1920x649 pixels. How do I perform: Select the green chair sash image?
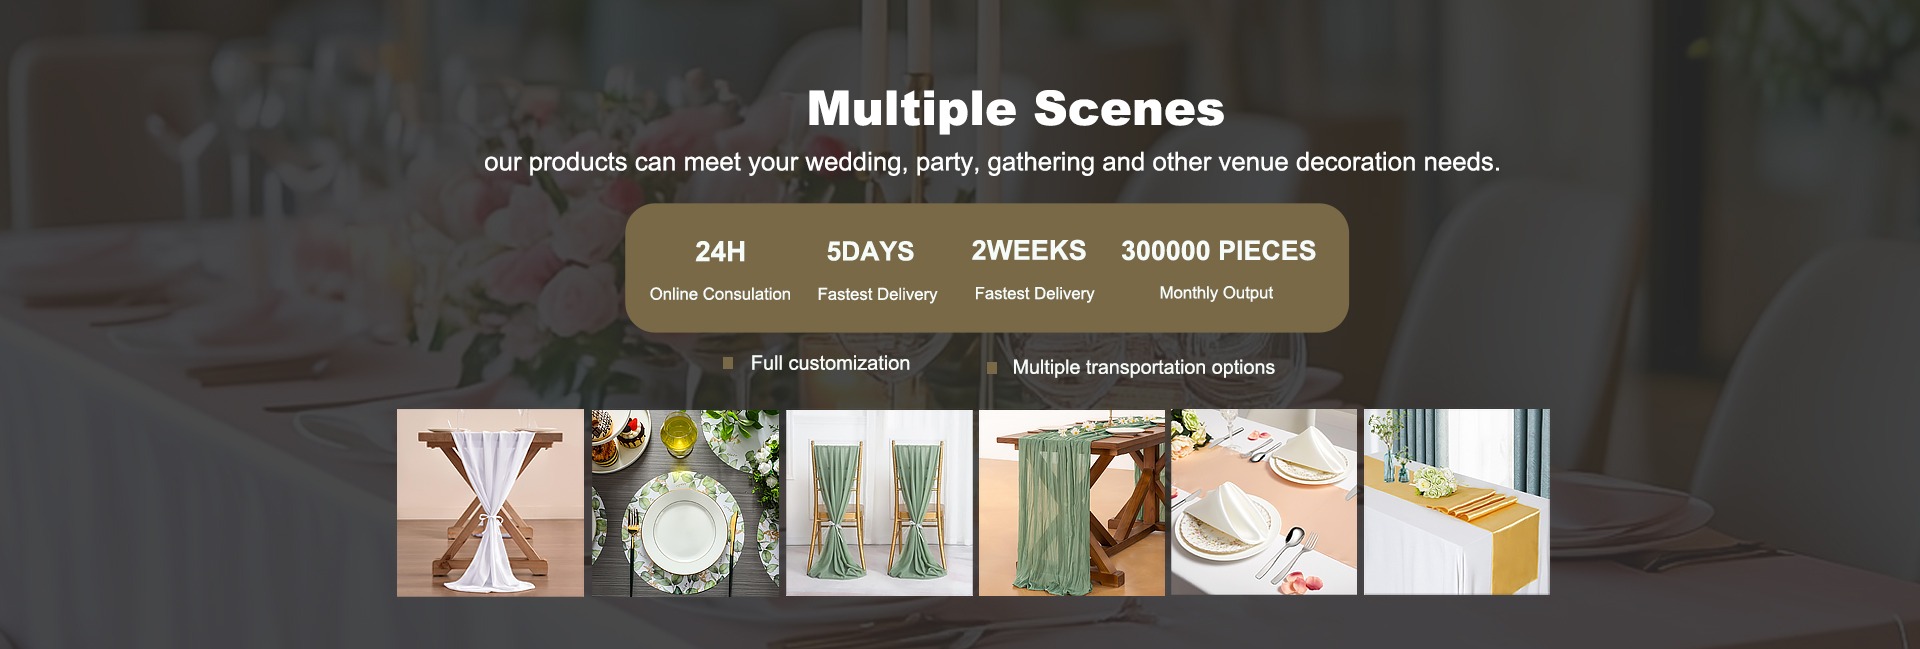coord(879,502)
